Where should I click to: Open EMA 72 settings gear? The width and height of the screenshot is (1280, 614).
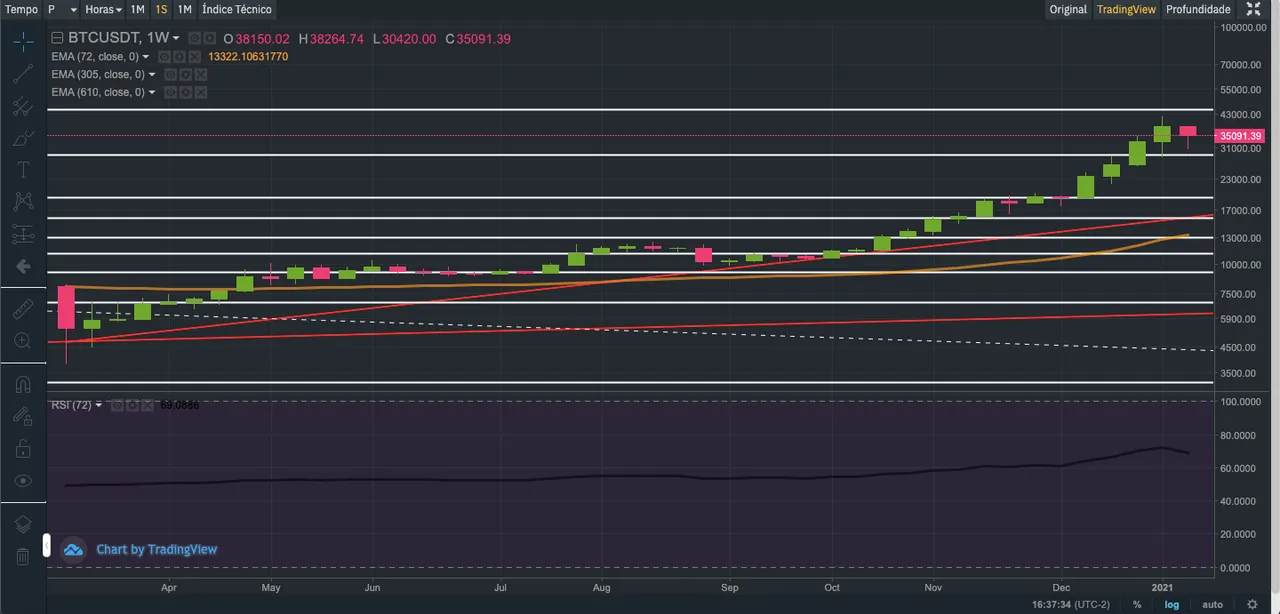click(179, 57)
